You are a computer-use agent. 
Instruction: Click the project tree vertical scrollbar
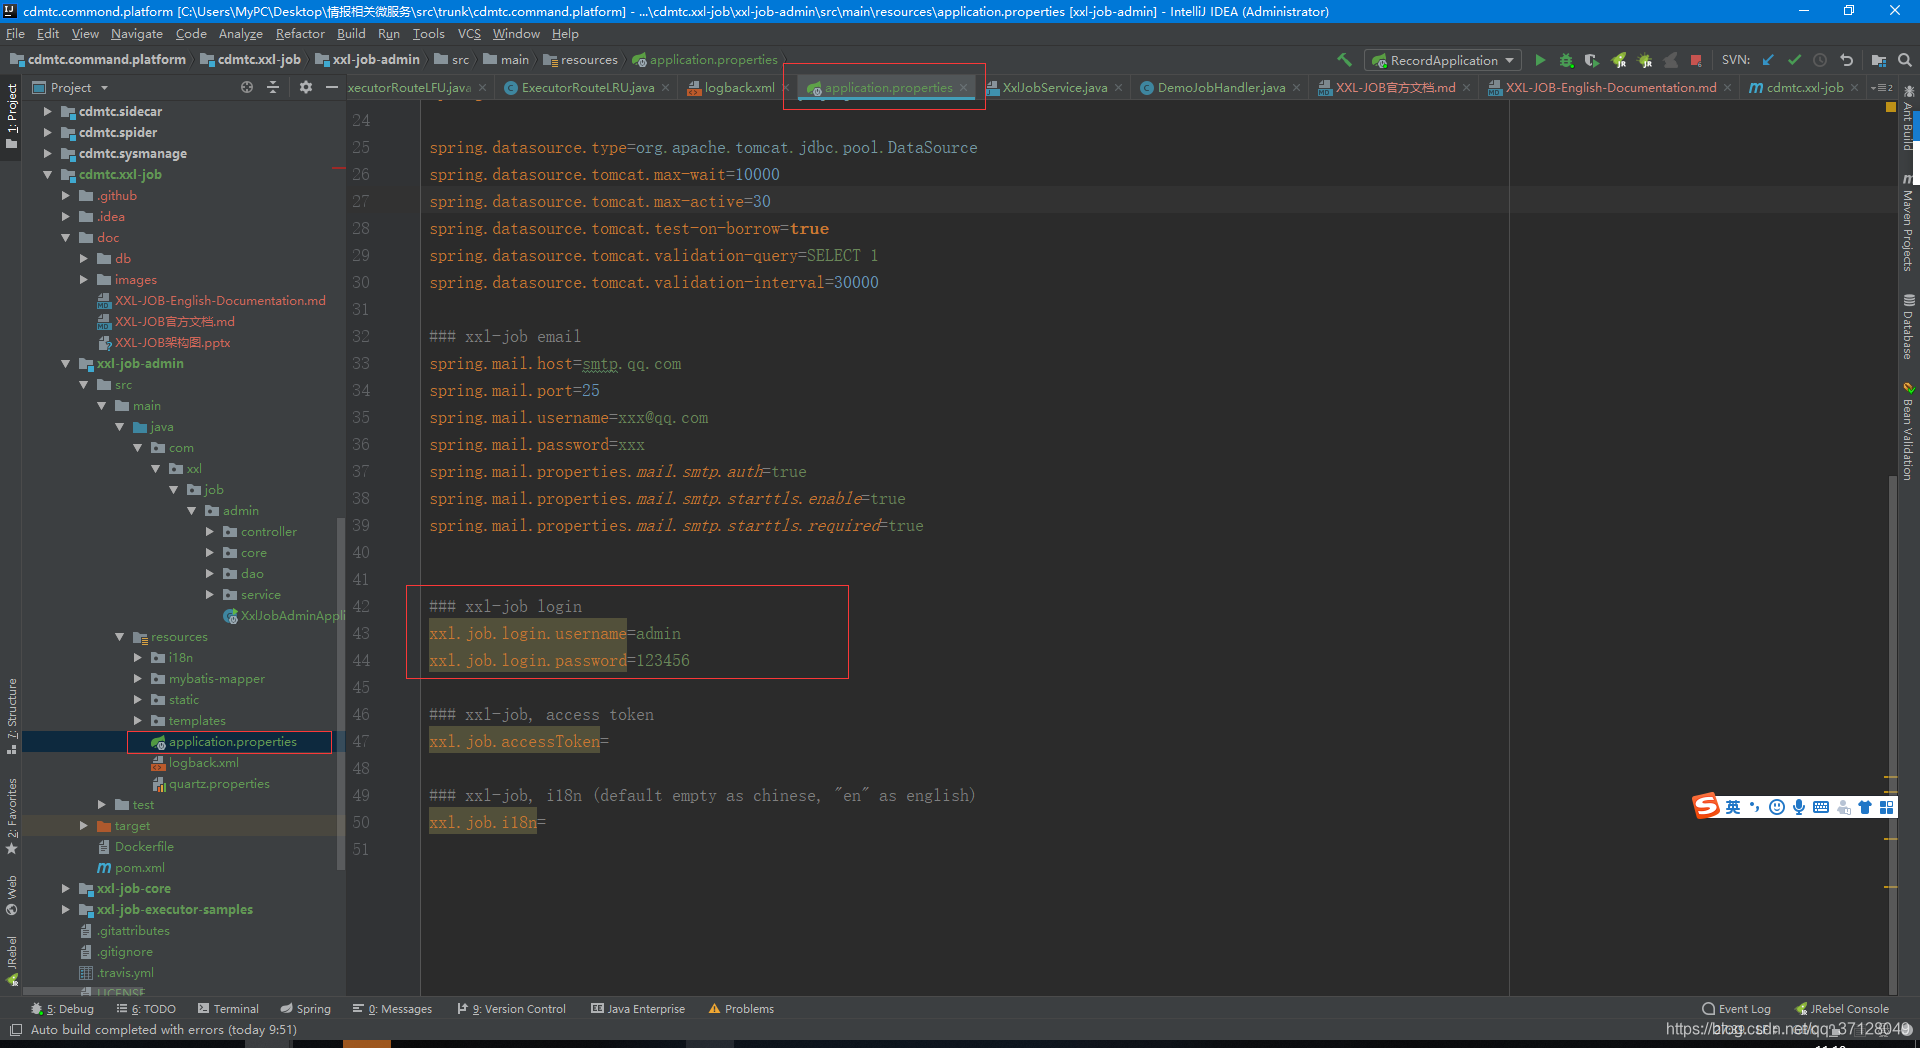341,693
